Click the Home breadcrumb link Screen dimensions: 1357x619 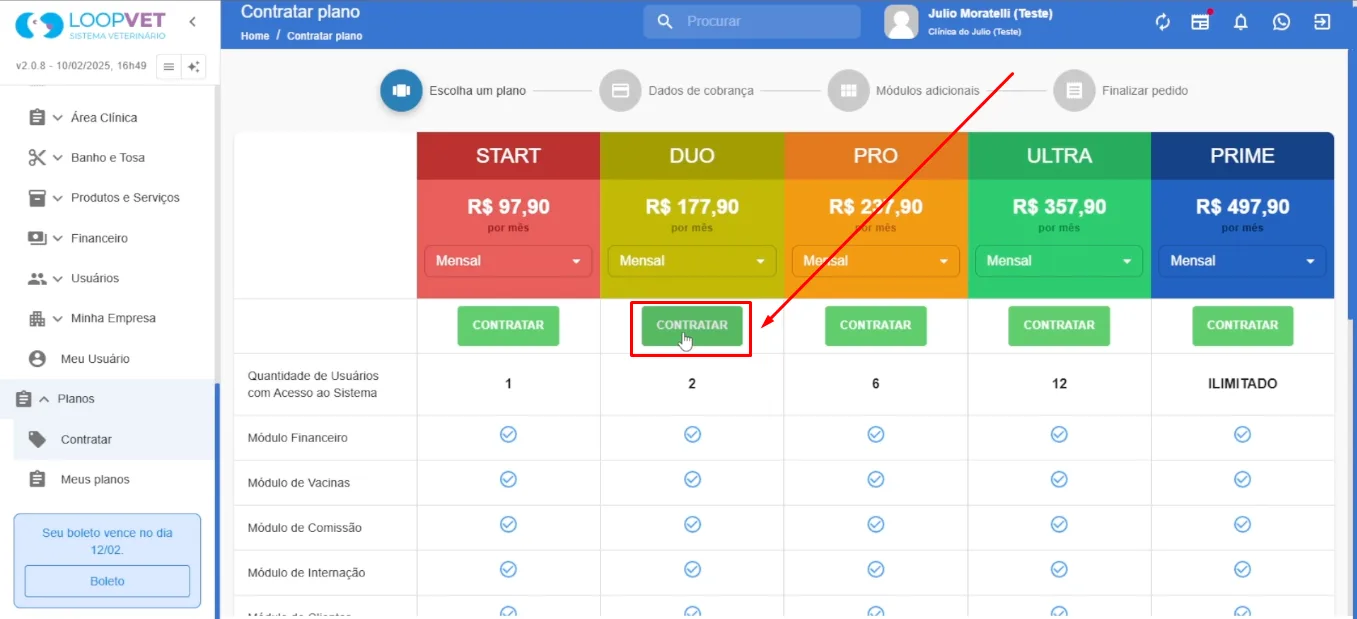pyautogui.click(x=255, y=36)
